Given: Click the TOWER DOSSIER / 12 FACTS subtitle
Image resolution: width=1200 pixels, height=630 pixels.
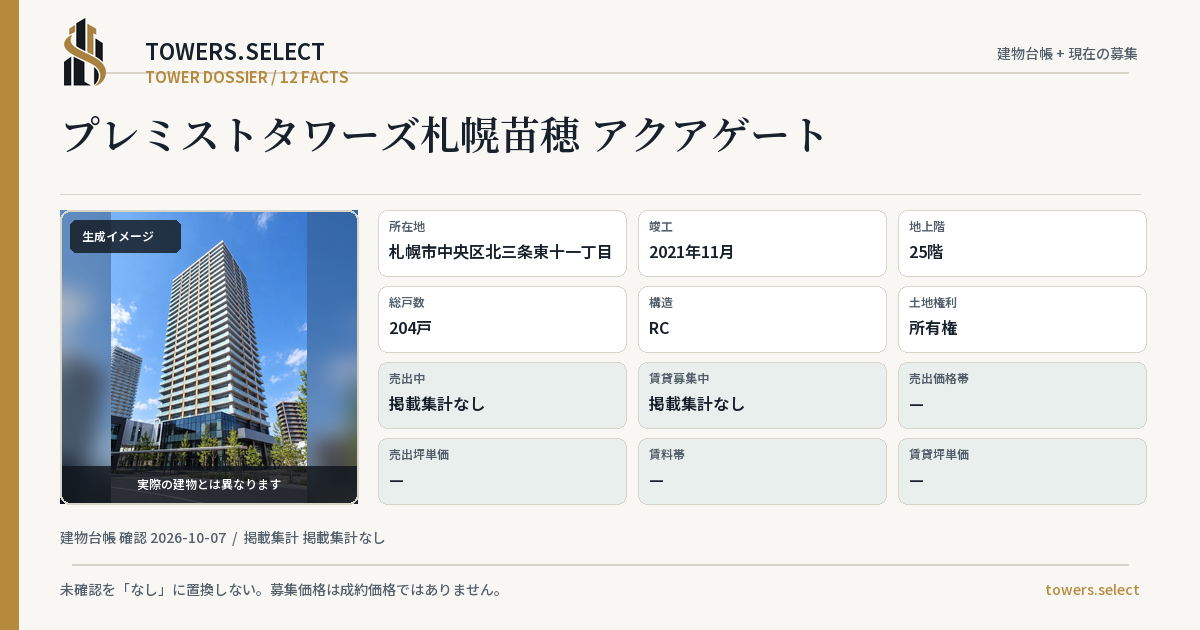Looking at the screenshot, I should 247,77.
